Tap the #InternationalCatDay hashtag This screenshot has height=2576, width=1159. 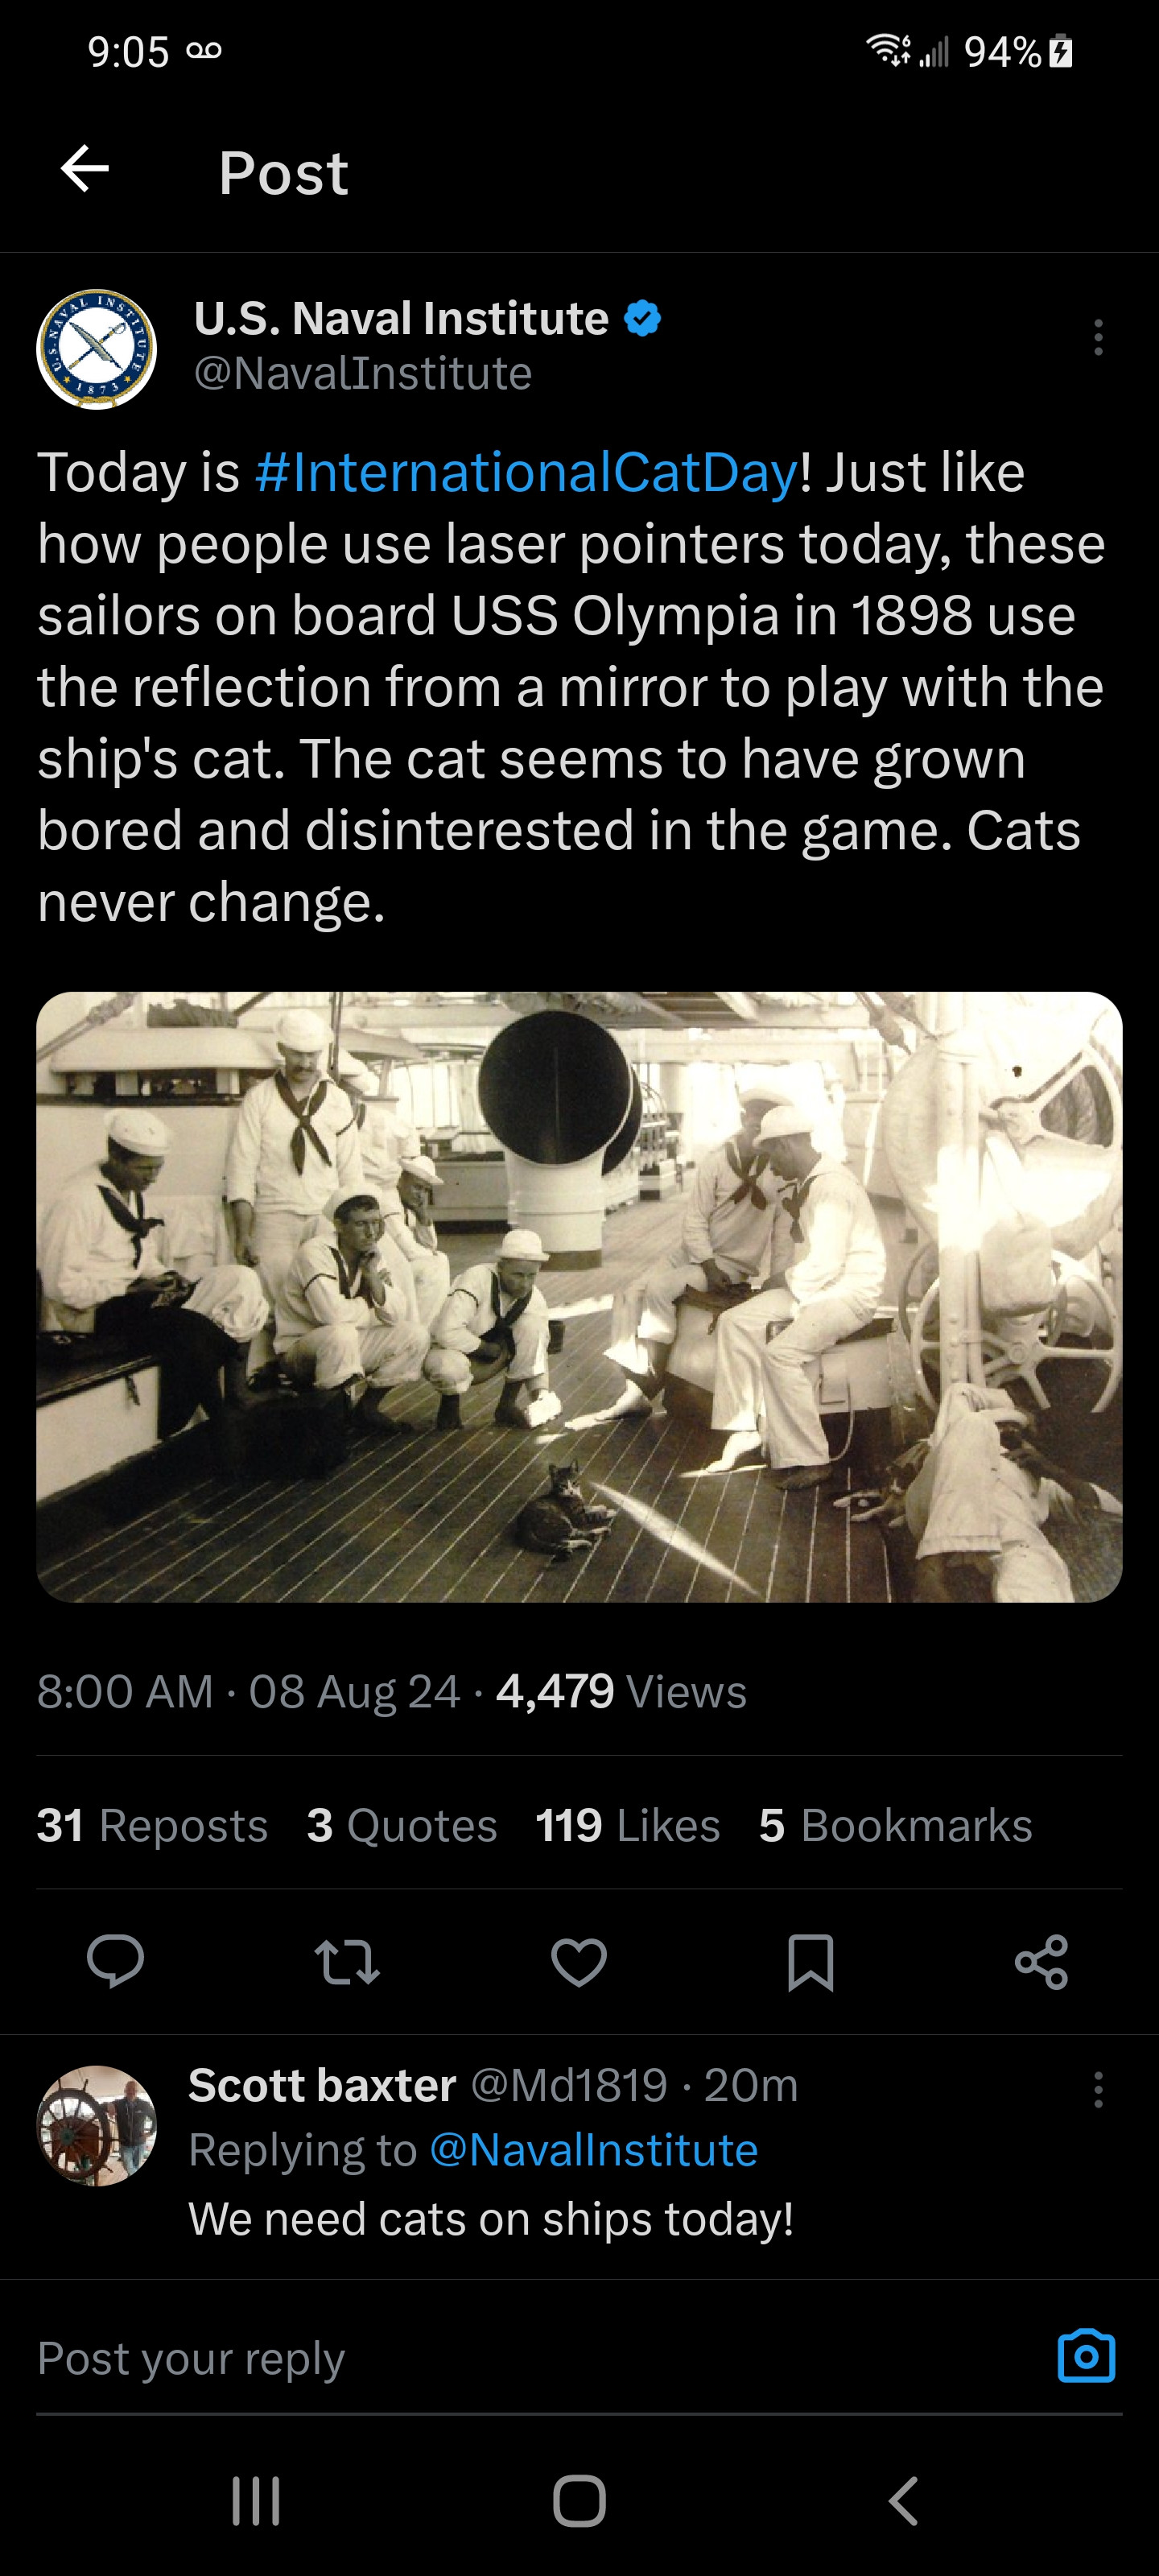[527, 472]
